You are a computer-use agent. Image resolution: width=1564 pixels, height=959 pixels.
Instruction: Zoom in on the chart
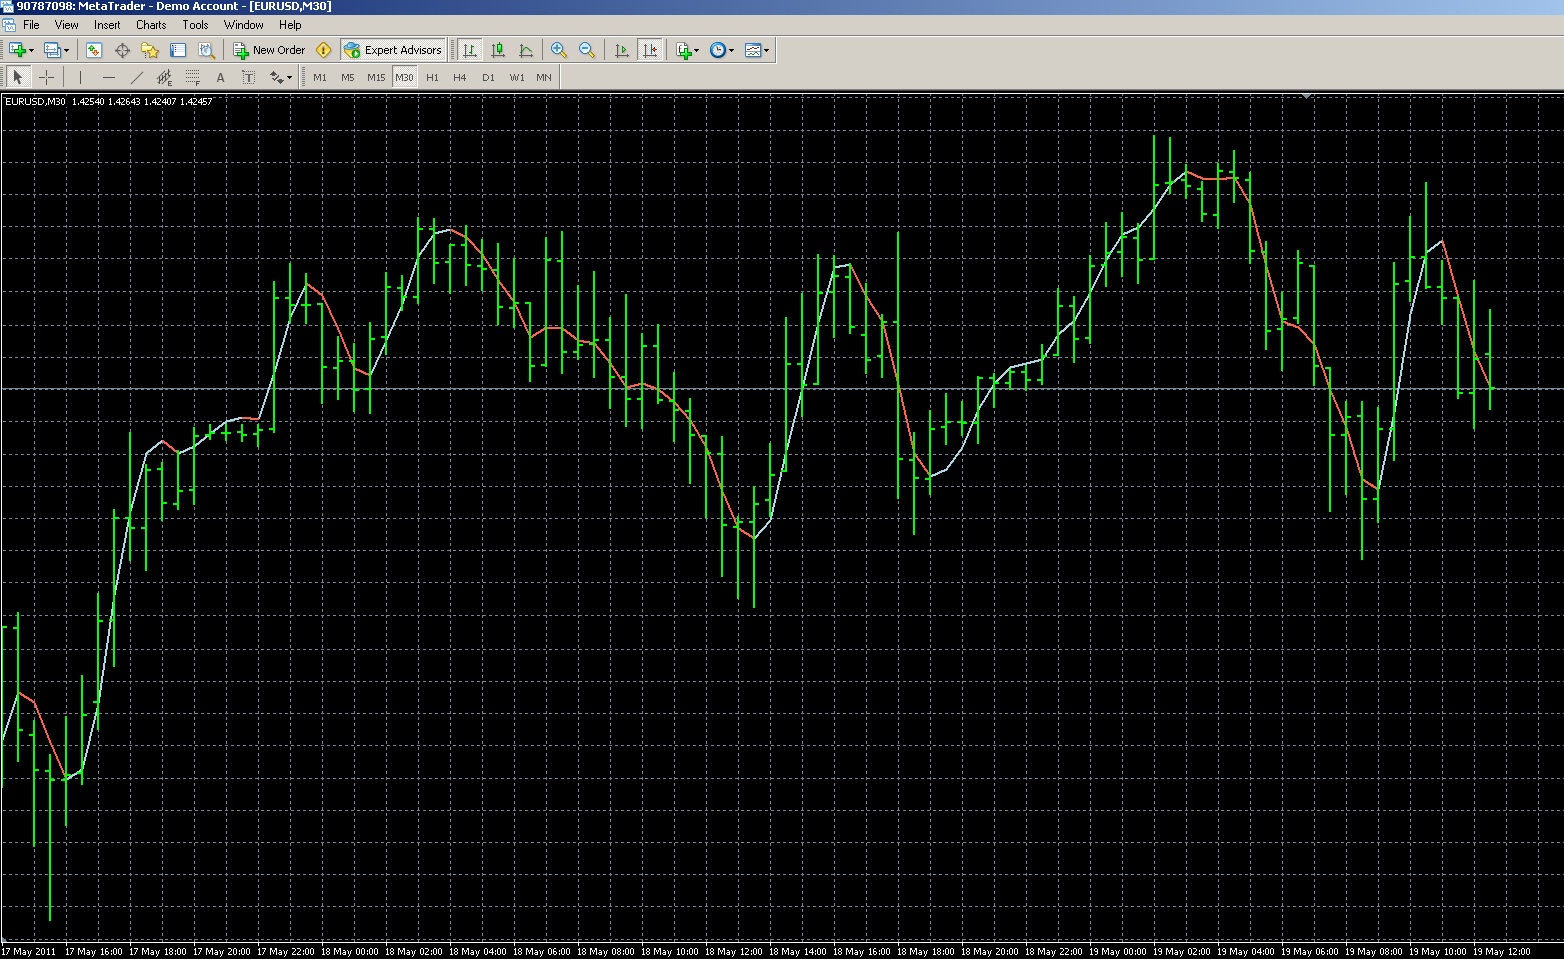coord(559,50)
